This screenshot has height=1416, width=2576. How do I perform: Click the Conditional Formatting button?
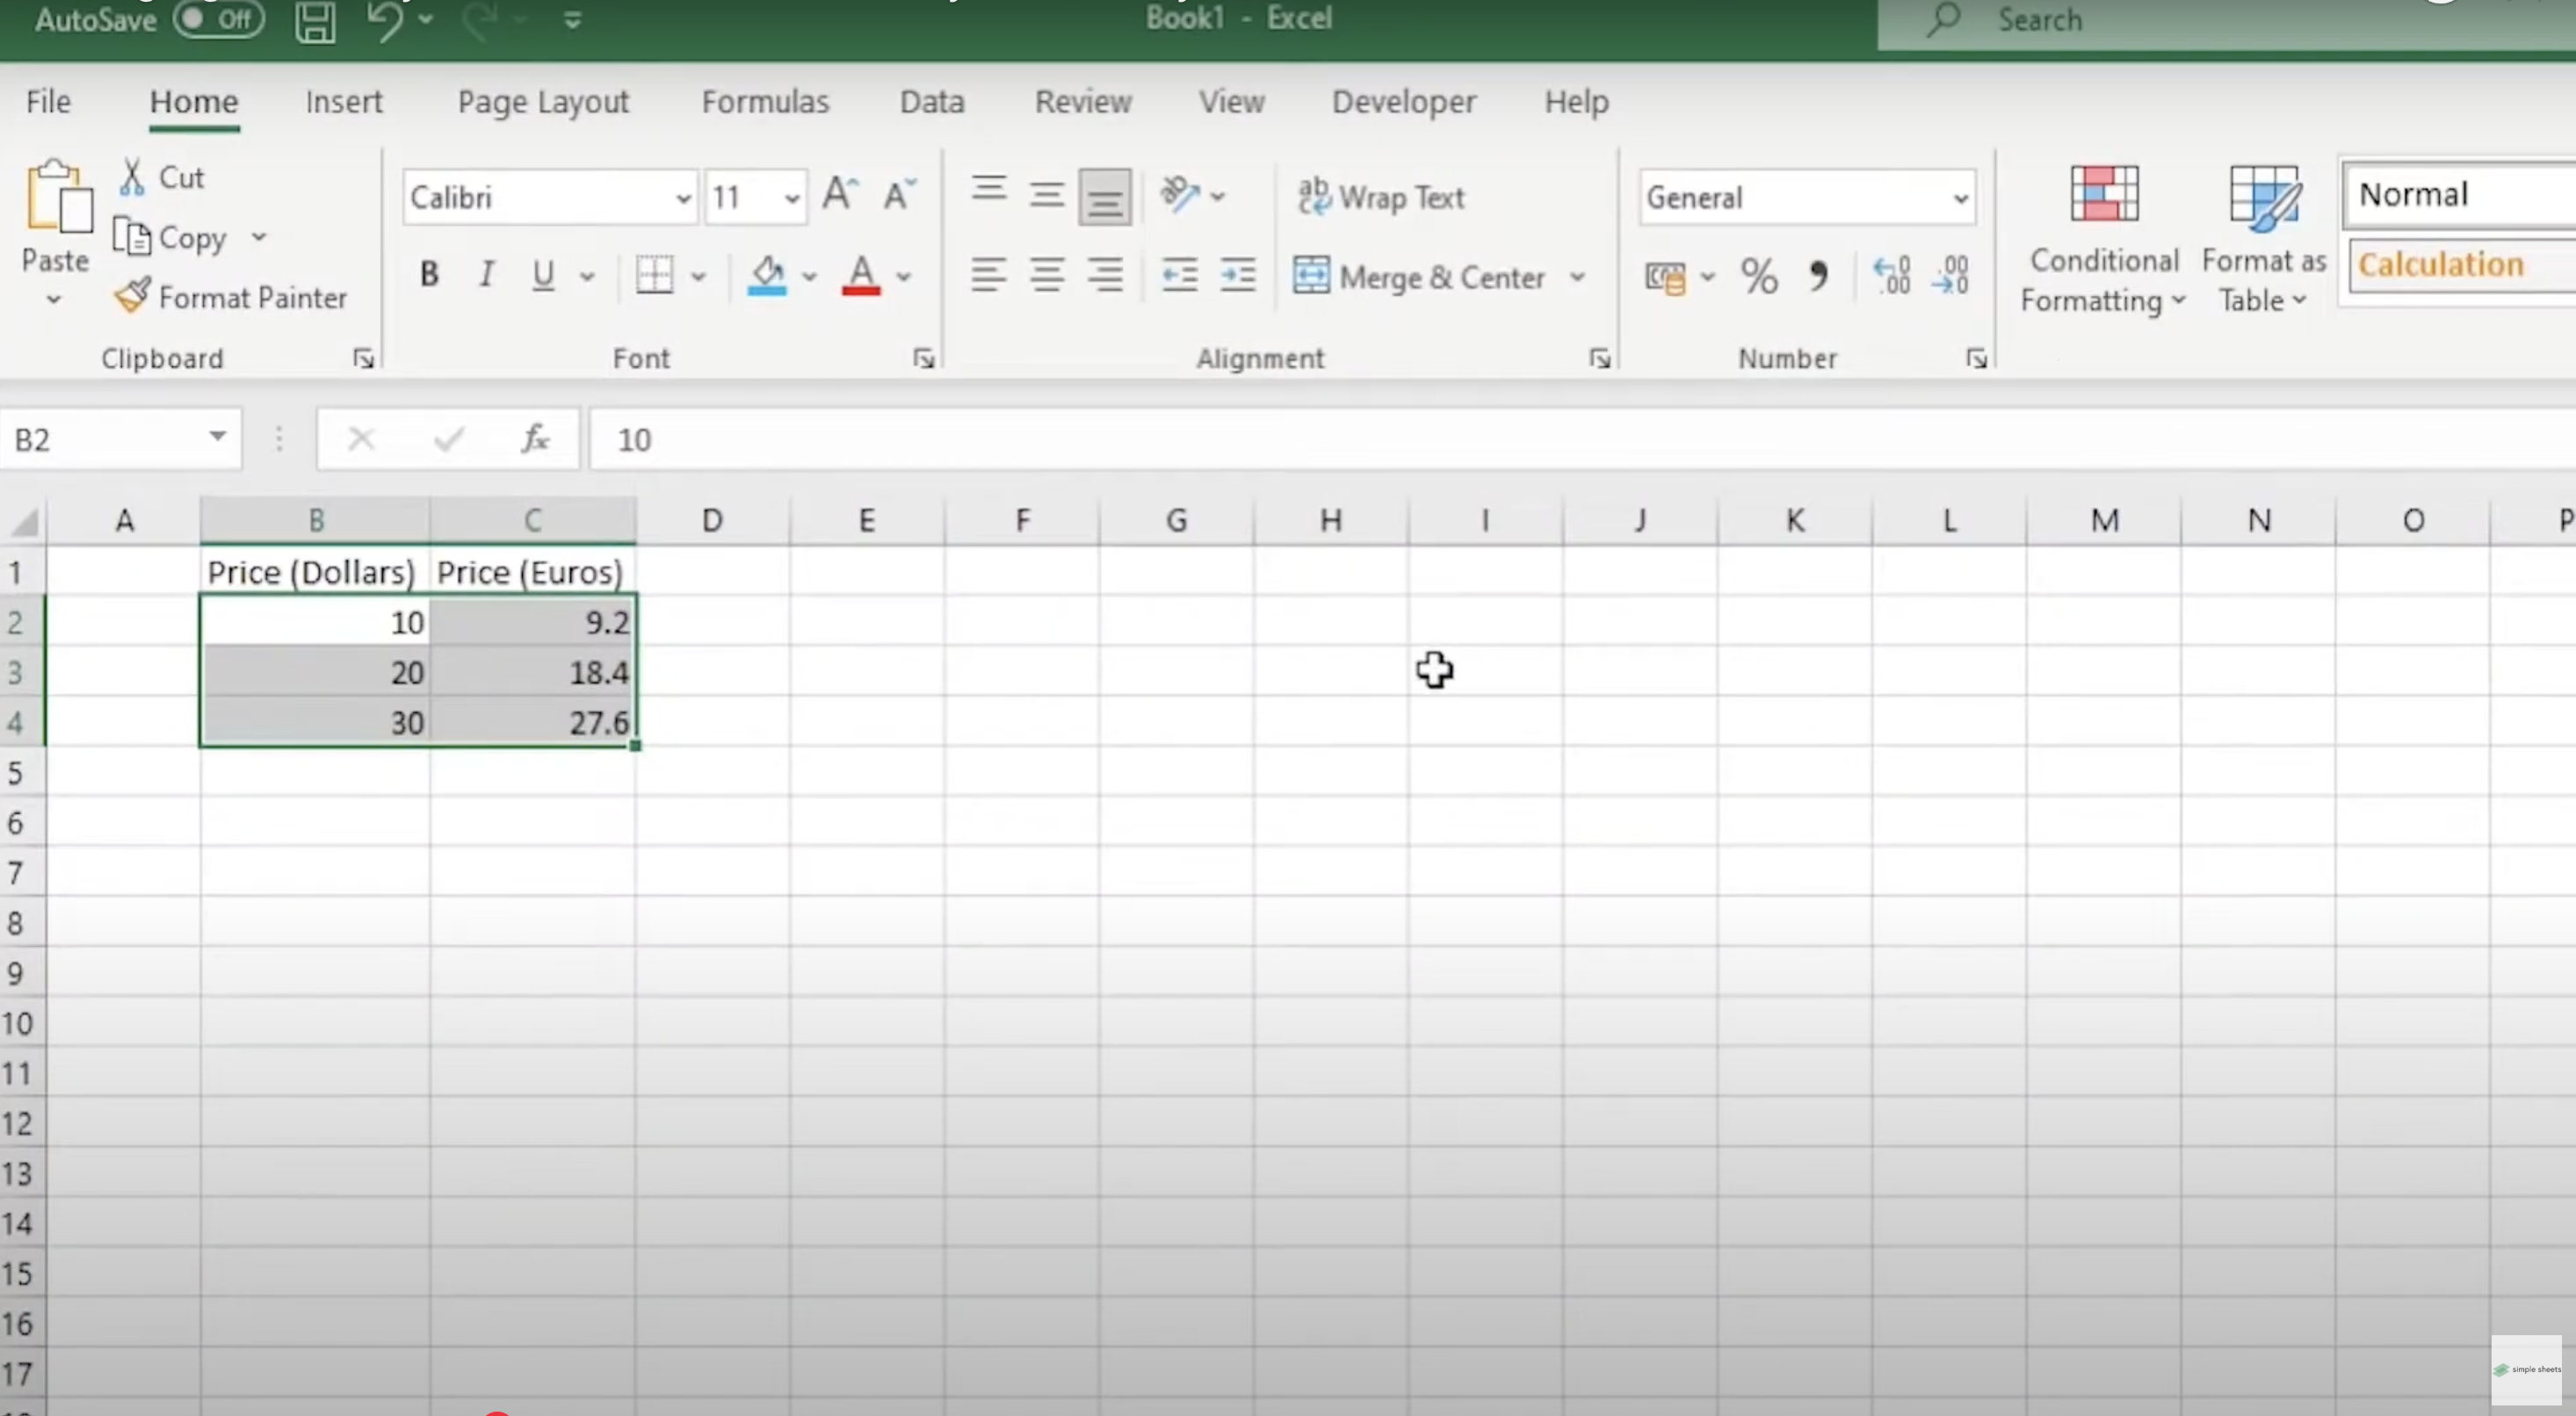pos(2103,240)
